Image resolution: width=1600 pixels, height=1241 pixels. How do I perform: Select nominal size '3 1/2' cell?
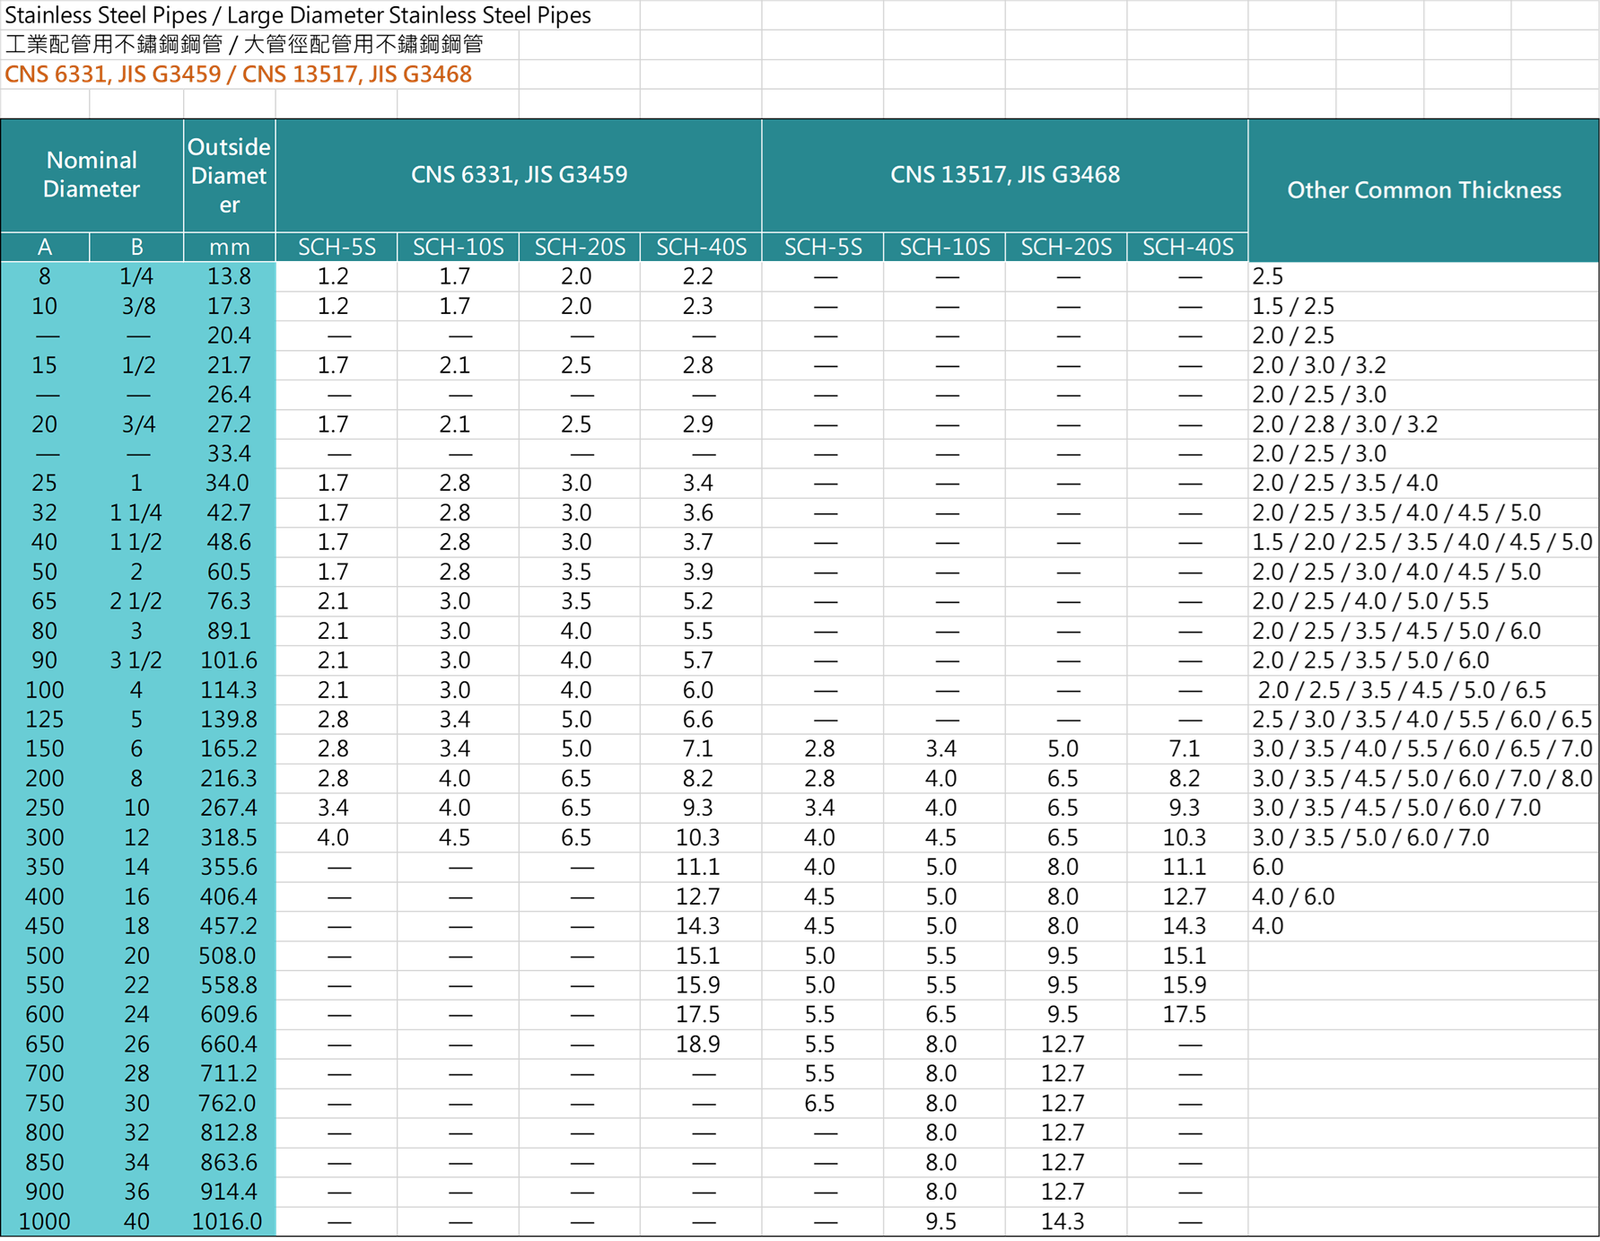point(137,660)
